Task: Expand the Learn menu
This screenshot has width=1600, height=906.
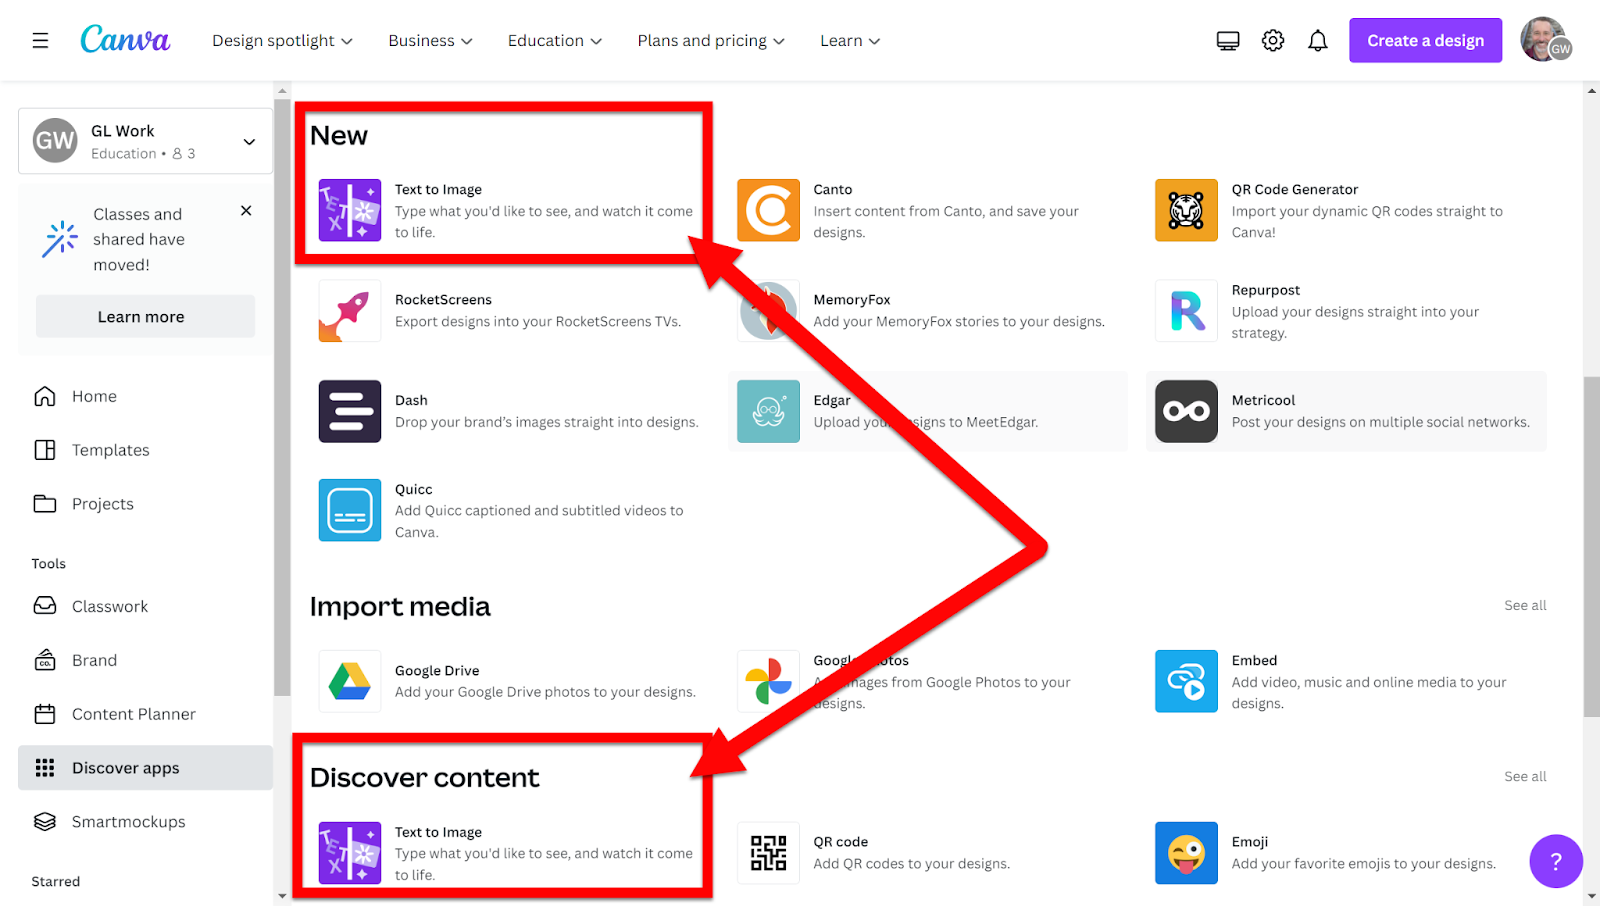Action: coord(850,41)
